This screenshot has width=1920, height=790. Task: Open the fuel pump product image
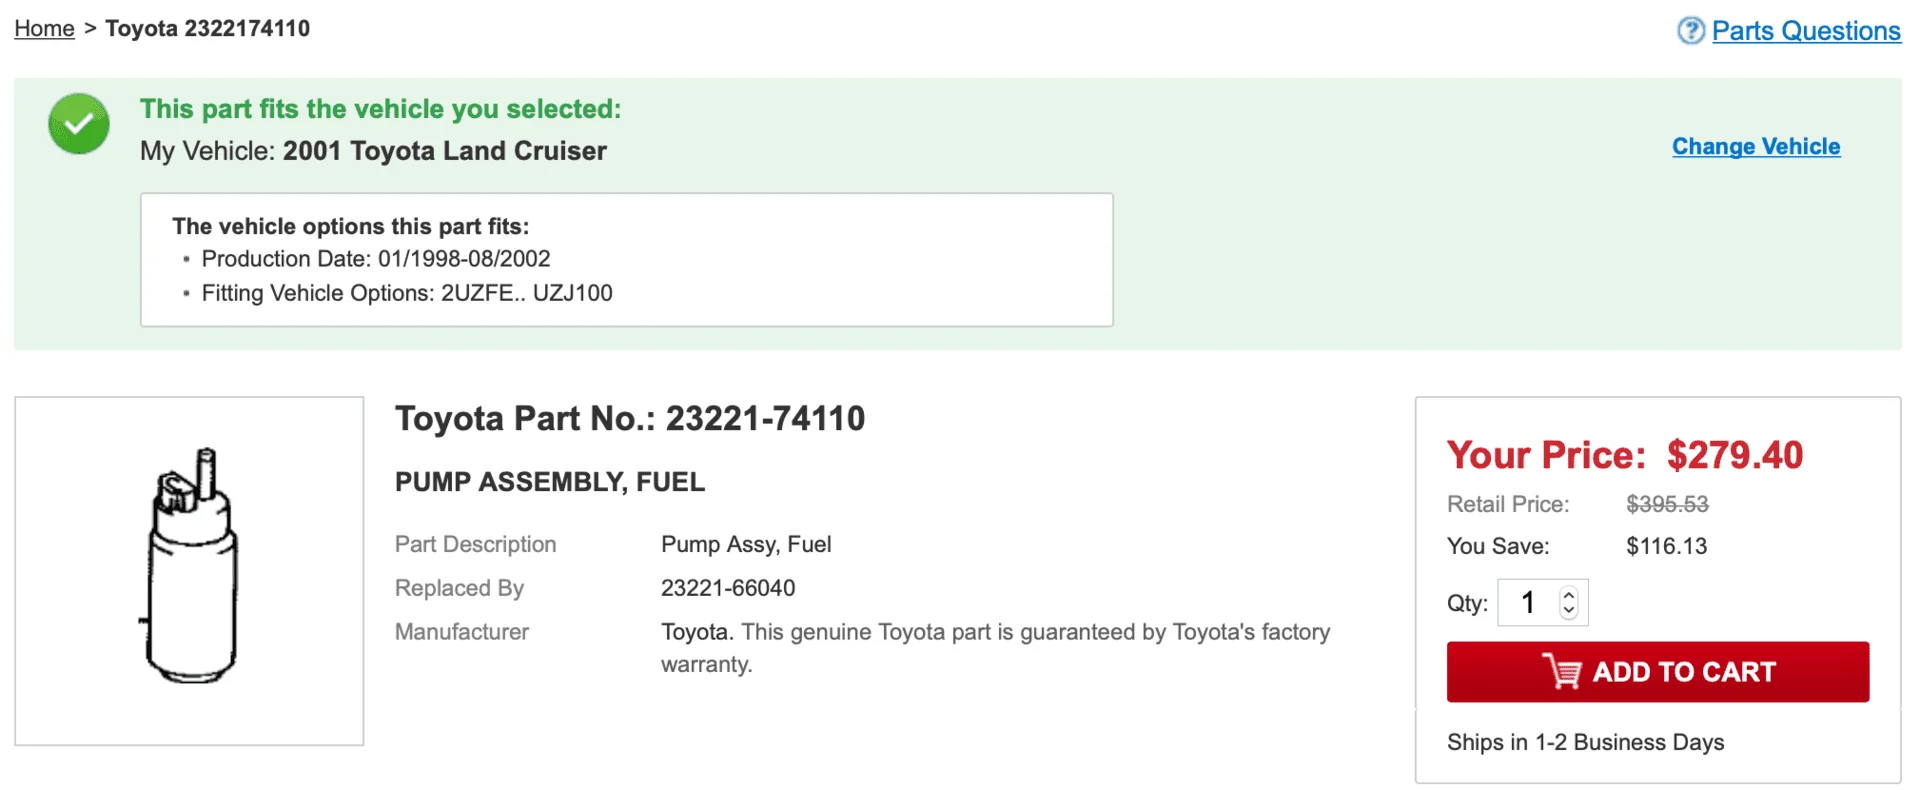click(189, 571)
